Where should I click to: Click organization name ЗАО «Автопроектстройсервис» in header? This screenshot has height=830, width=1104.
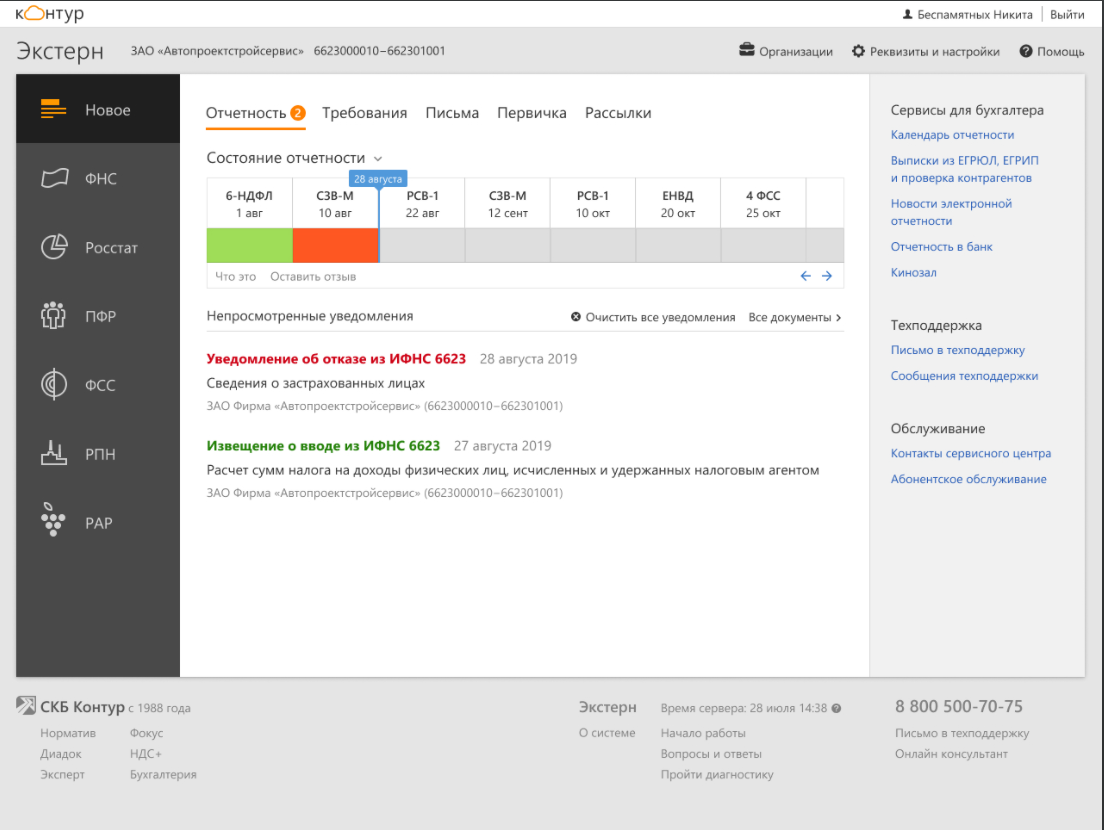pos(217,51)
